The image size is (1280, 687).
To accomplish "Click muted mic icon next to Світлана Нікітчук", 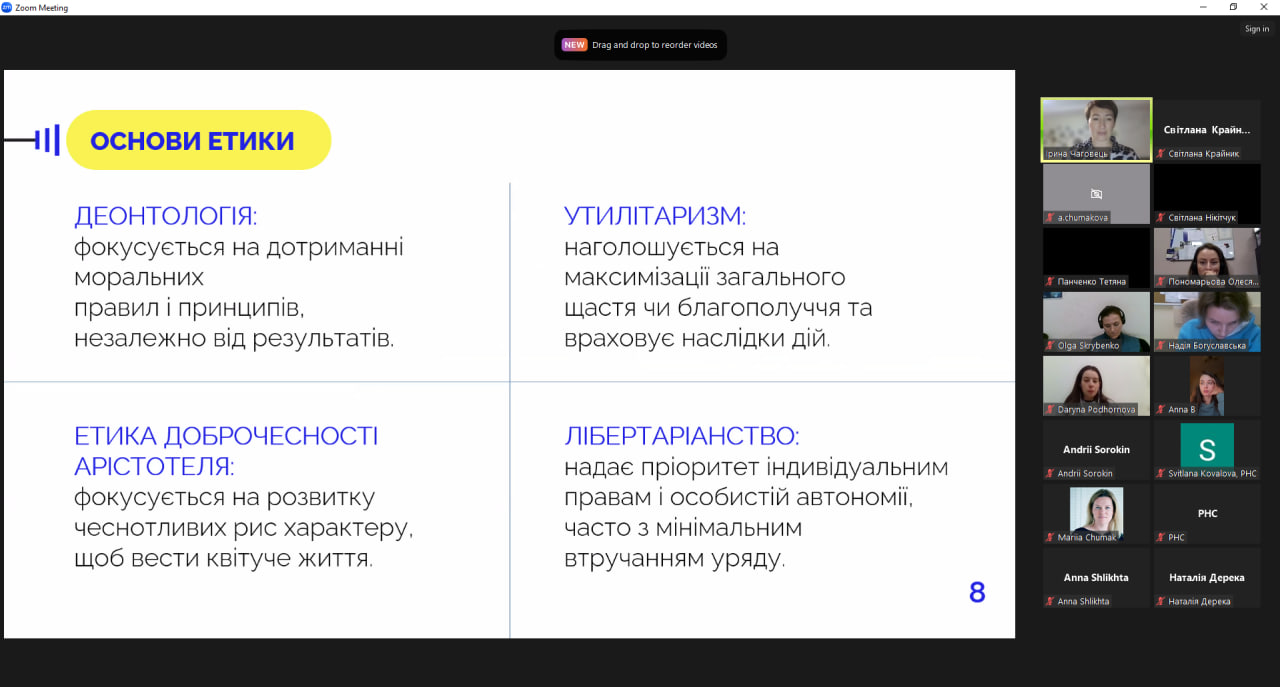I will click(x=1161, y=218).
